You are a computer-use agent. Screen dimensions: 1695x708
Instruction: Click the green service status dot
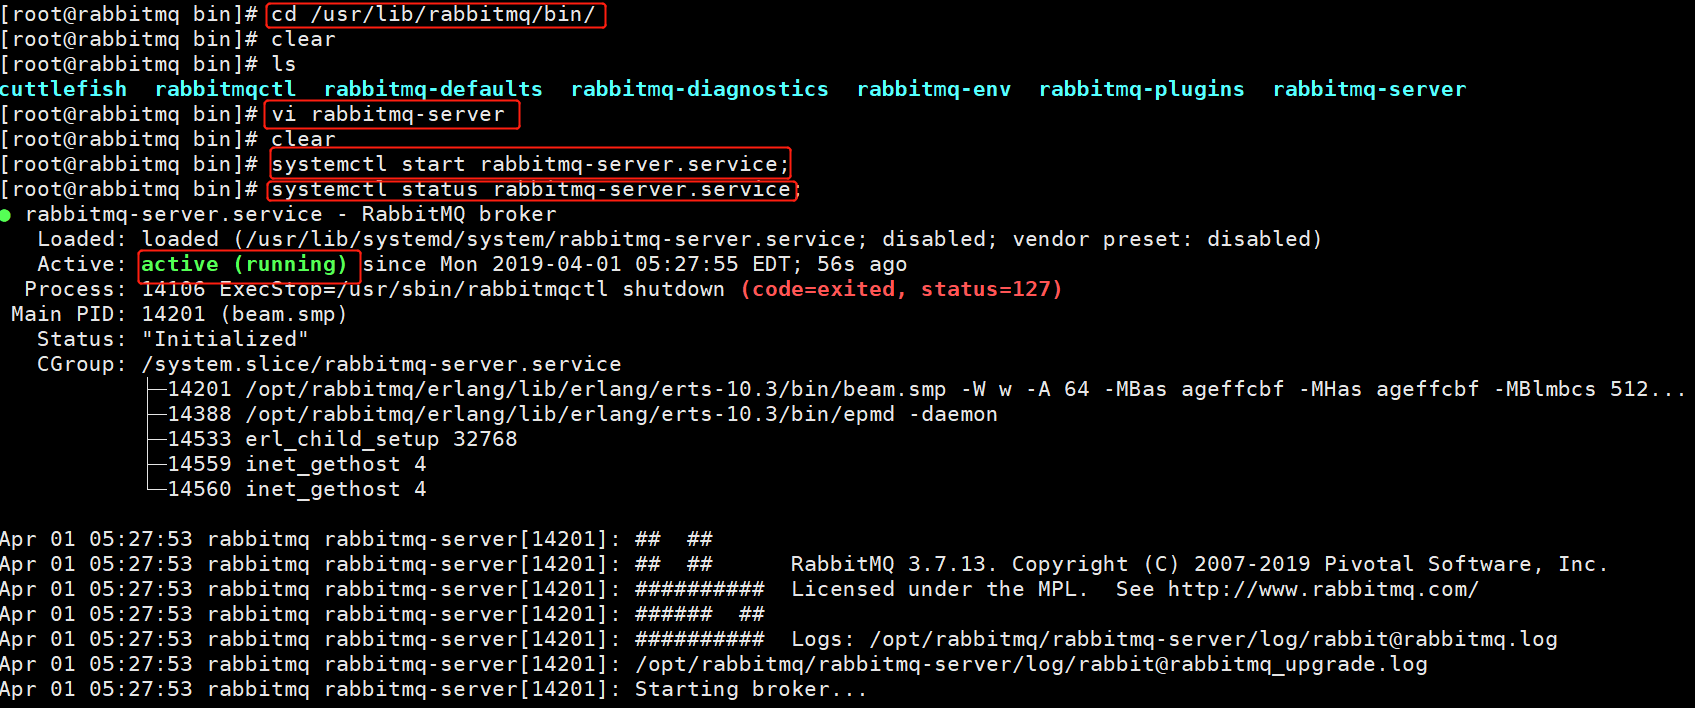click(x=6, y=215)
